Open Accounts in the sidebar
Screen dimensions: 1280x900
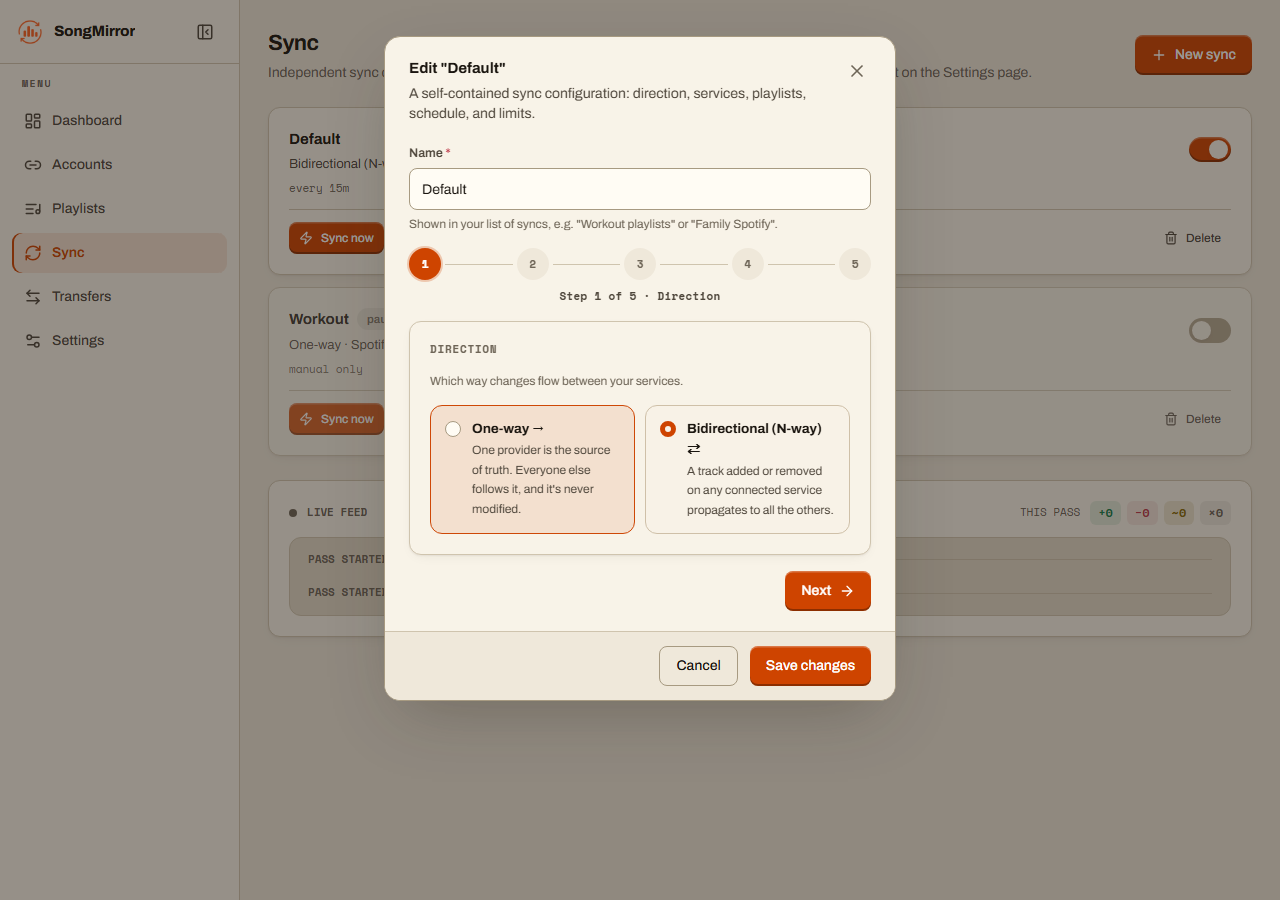tap(119, 164)
